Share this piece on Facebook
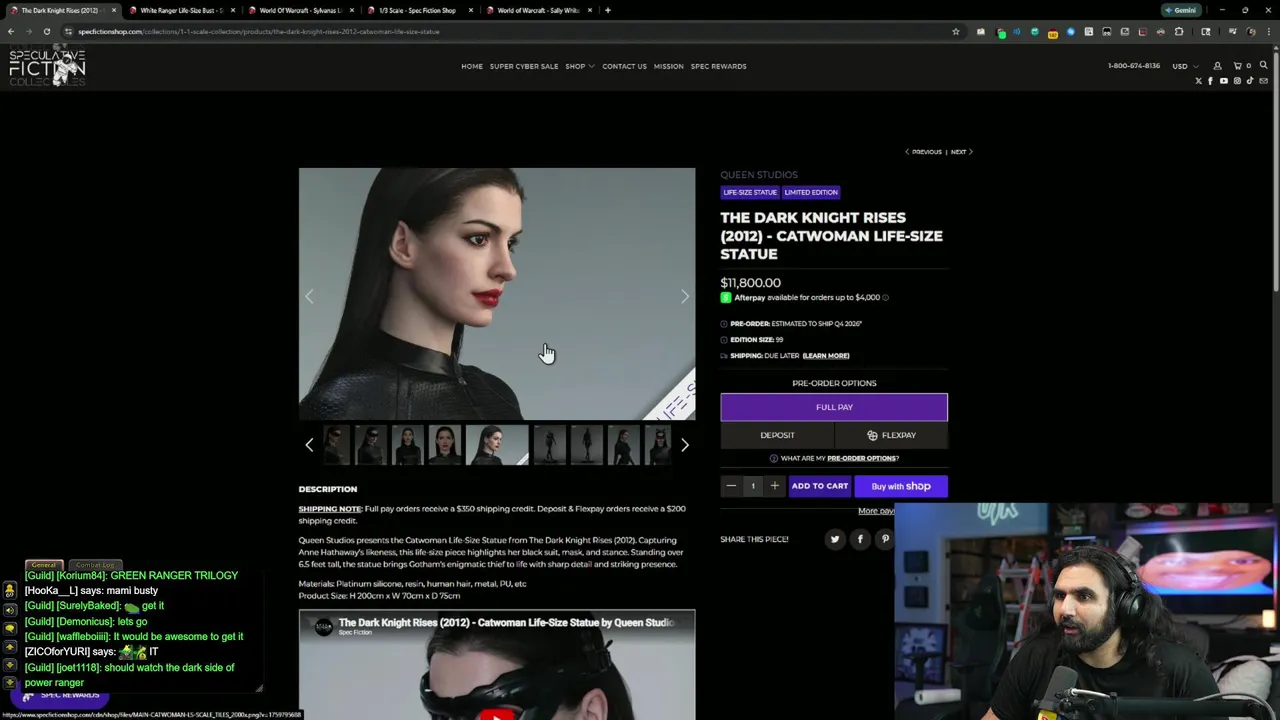Viewport: 1280px width, 720px height. 860,539
